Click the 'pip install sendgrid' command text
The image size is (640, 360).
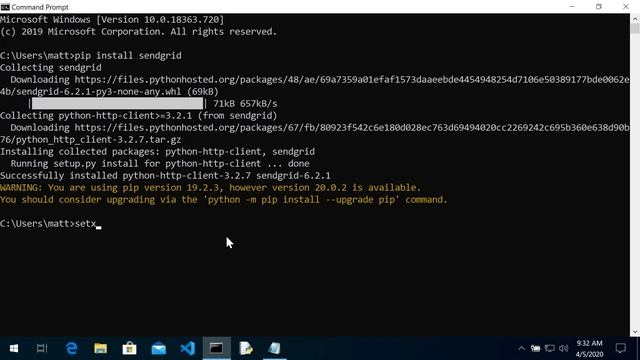(128, 56)
